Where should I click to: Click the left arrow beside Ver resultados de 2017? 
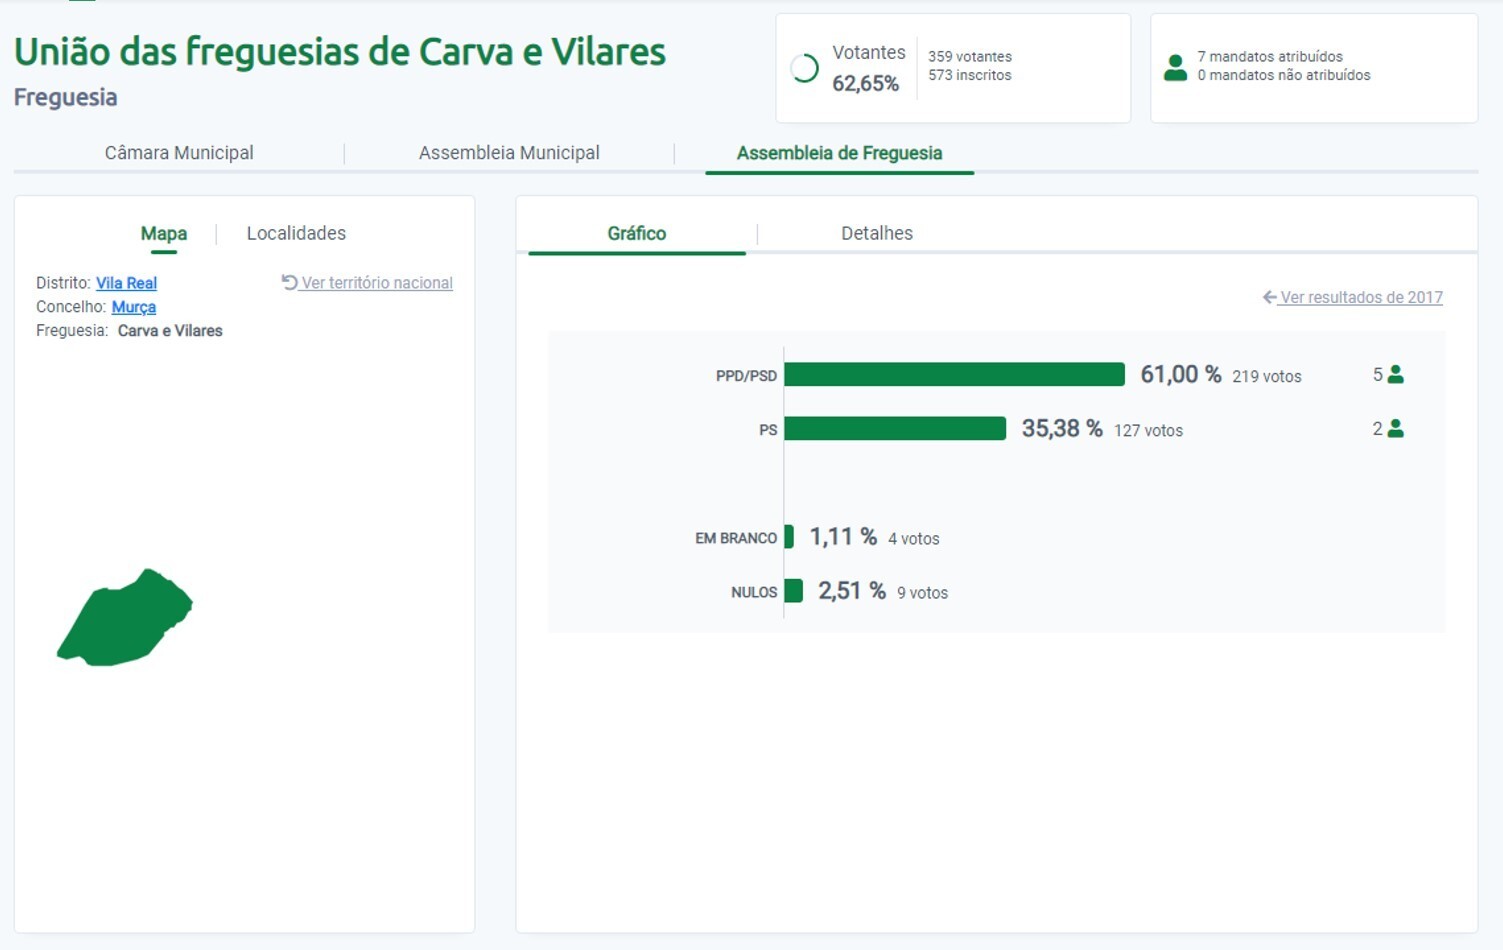(x=1269, y=297)
